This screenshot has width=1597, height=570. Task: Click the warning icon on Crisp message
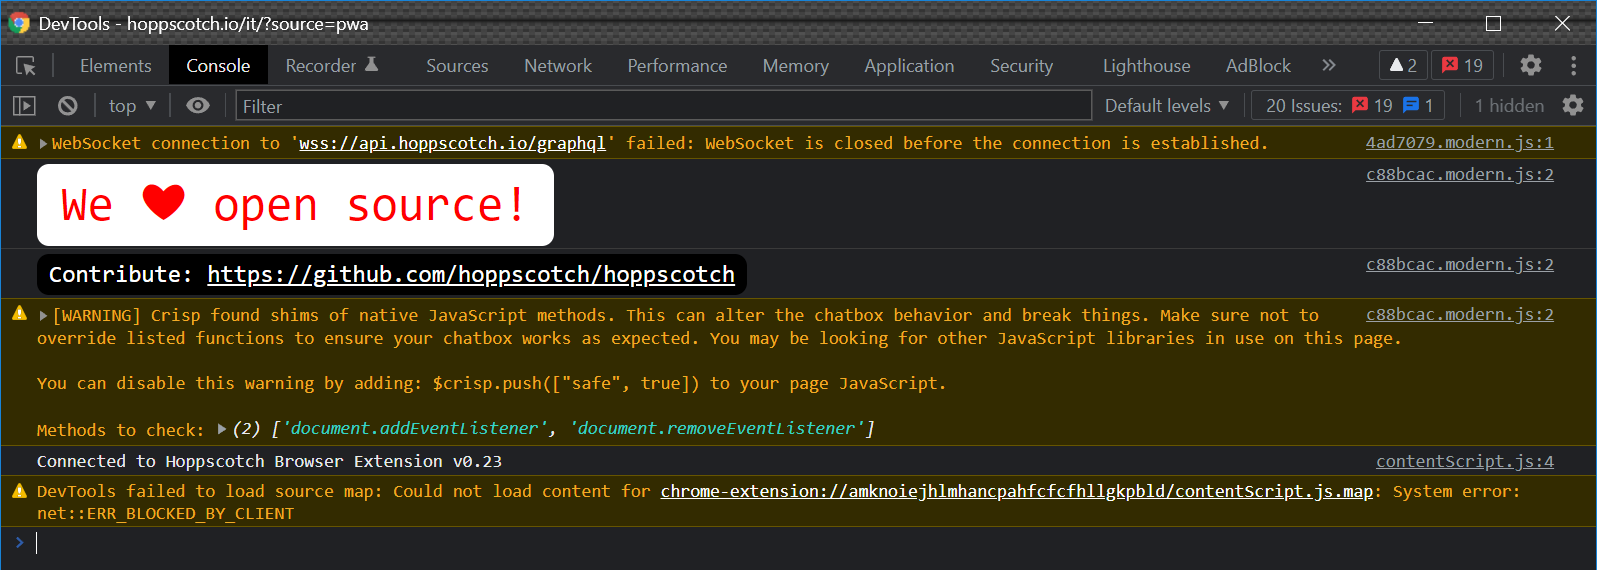[19, 314]
